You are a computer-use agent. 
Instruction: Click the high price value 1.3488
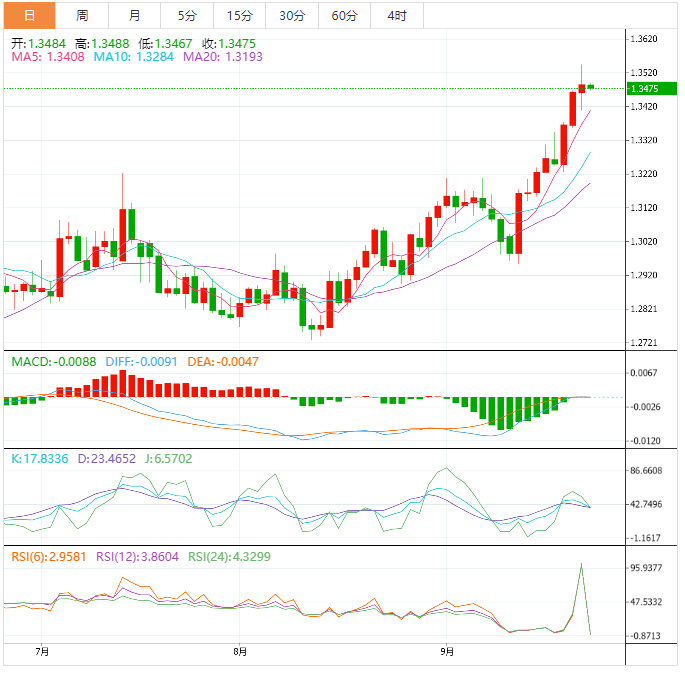[111, 44]
